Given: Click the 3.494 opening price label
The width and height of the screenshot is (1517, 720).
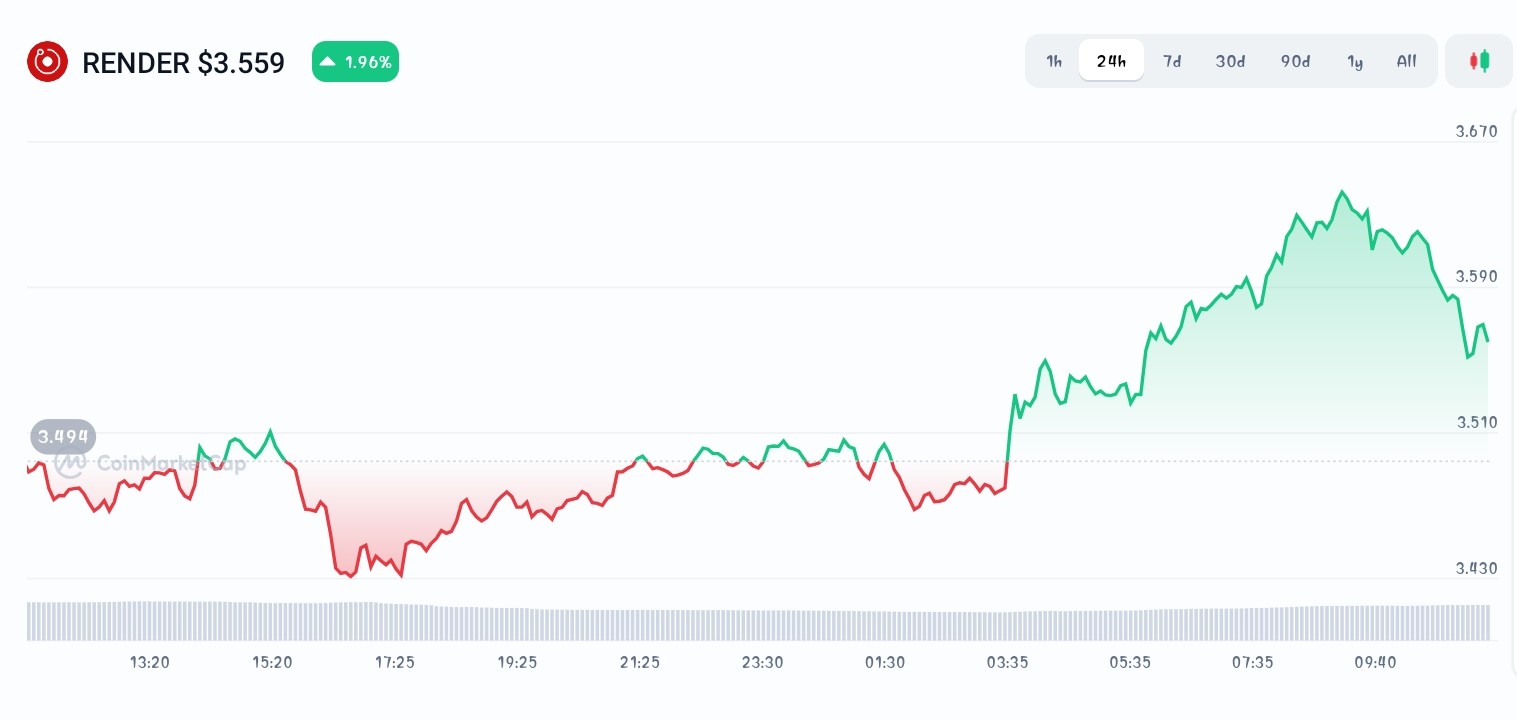Looking at the screenshot, I should coord(63,436).
